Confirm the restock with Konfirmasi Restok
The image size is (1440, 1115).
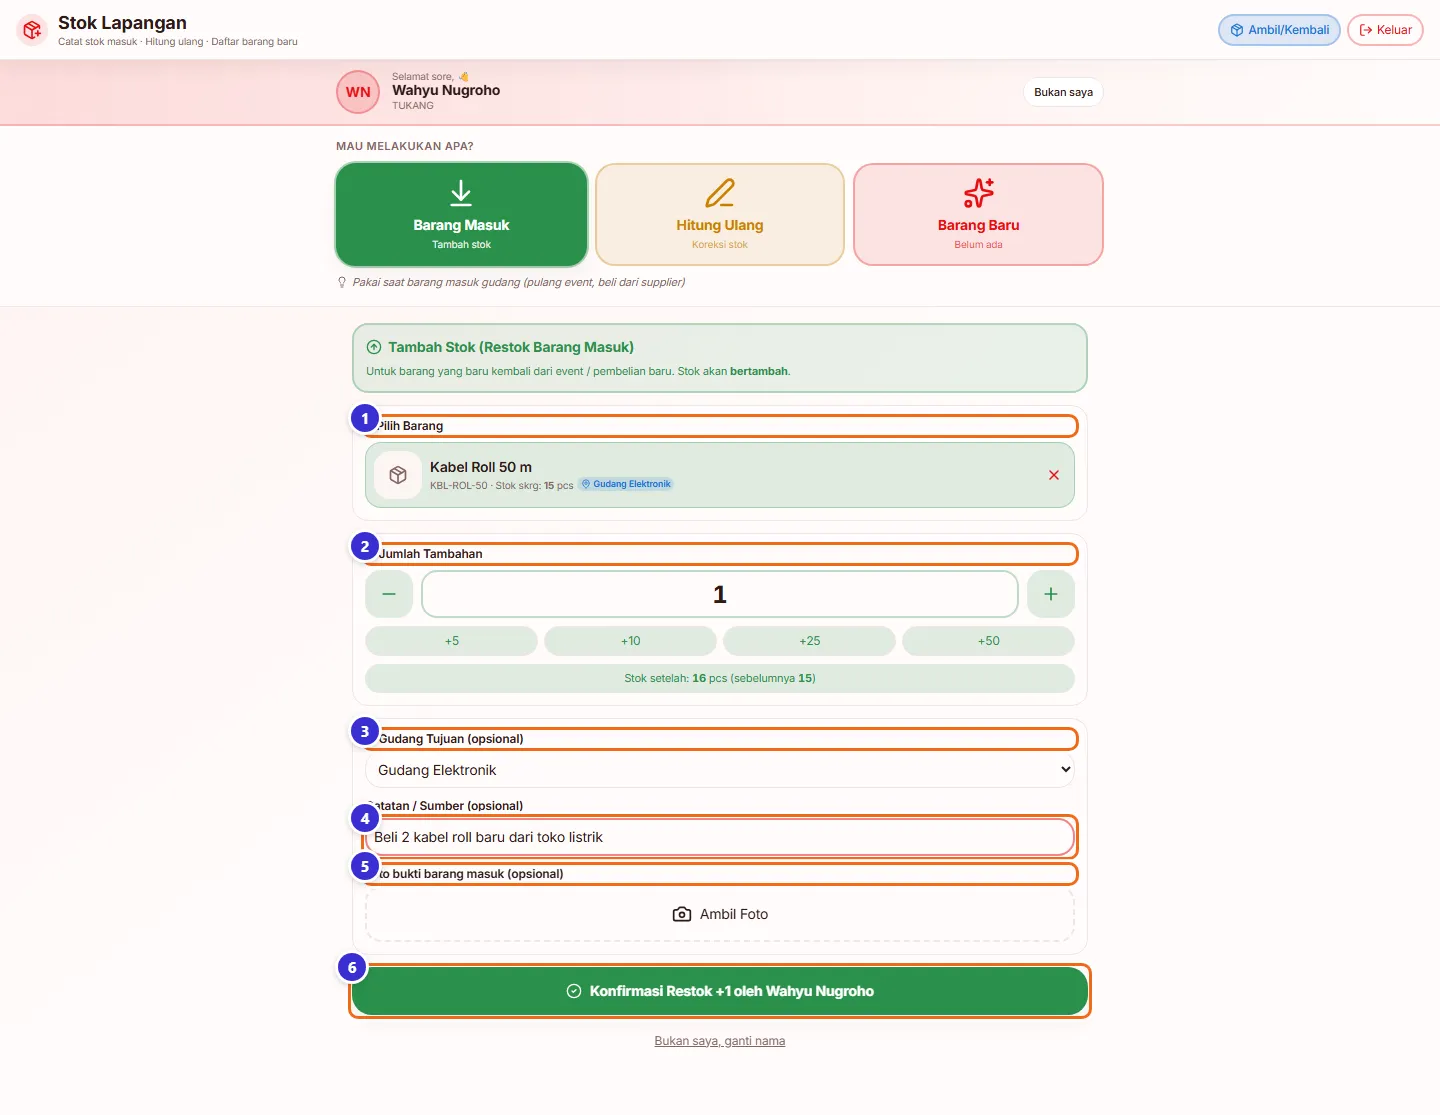[x=720, y=991]
